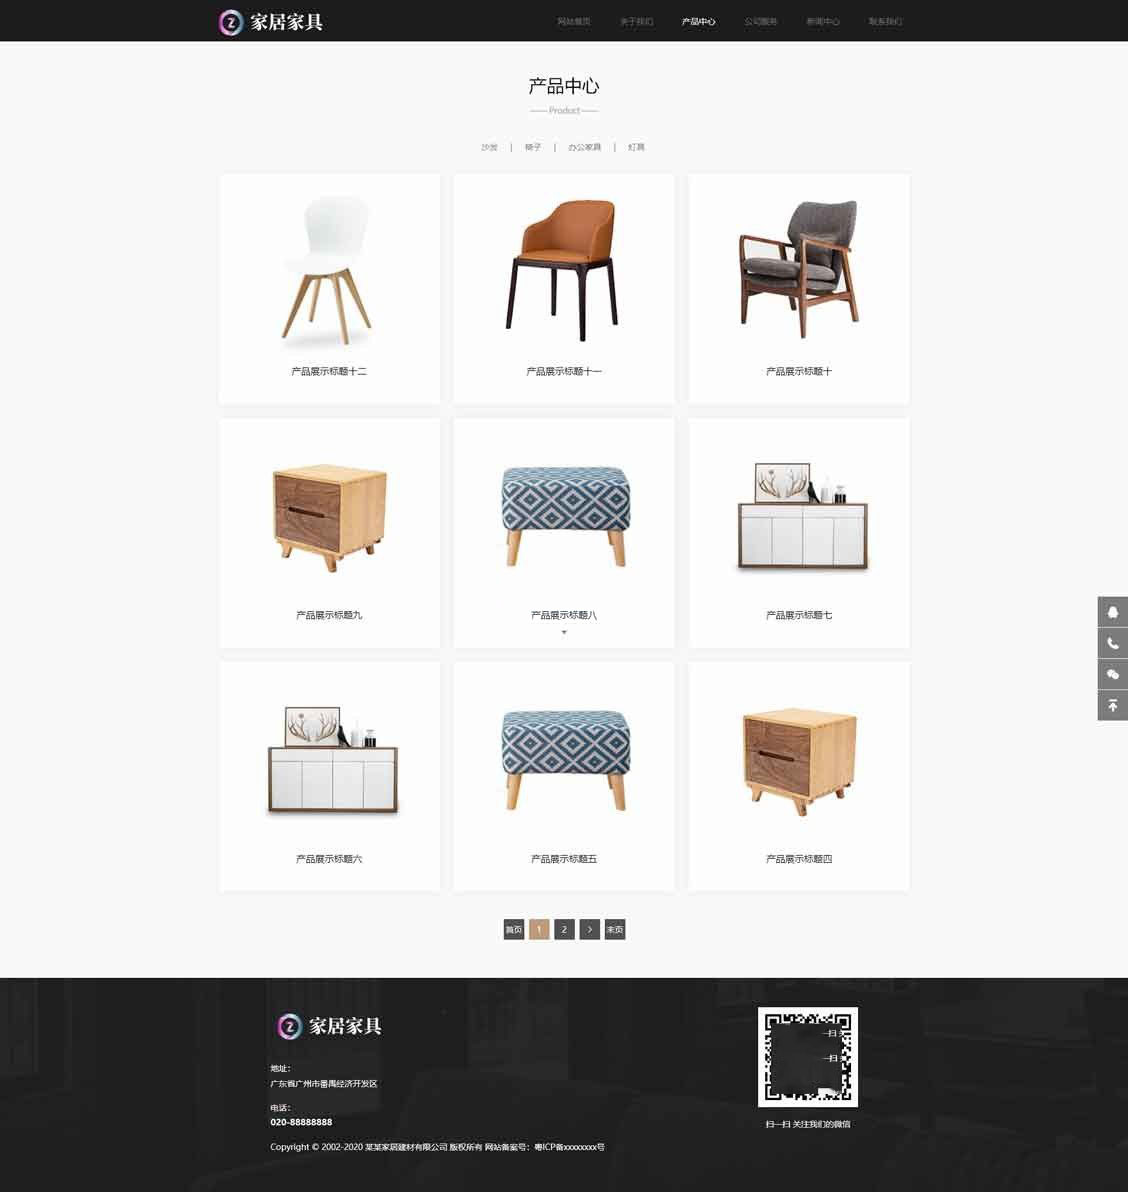This screenshot has width=1128, height=1192.
Task: Click the back-to-top arrow icon
Action: click(1112, 705)
